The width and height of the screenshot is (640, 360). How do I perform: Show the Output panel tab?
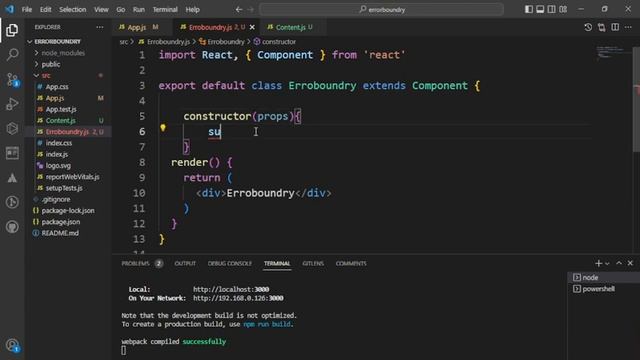[185, 264]
